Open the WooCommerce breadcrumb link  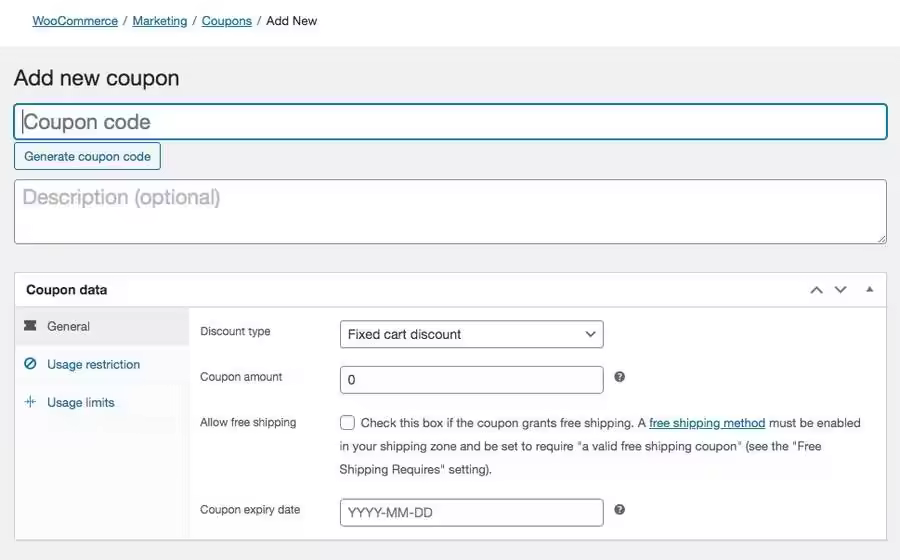[75, 21]
